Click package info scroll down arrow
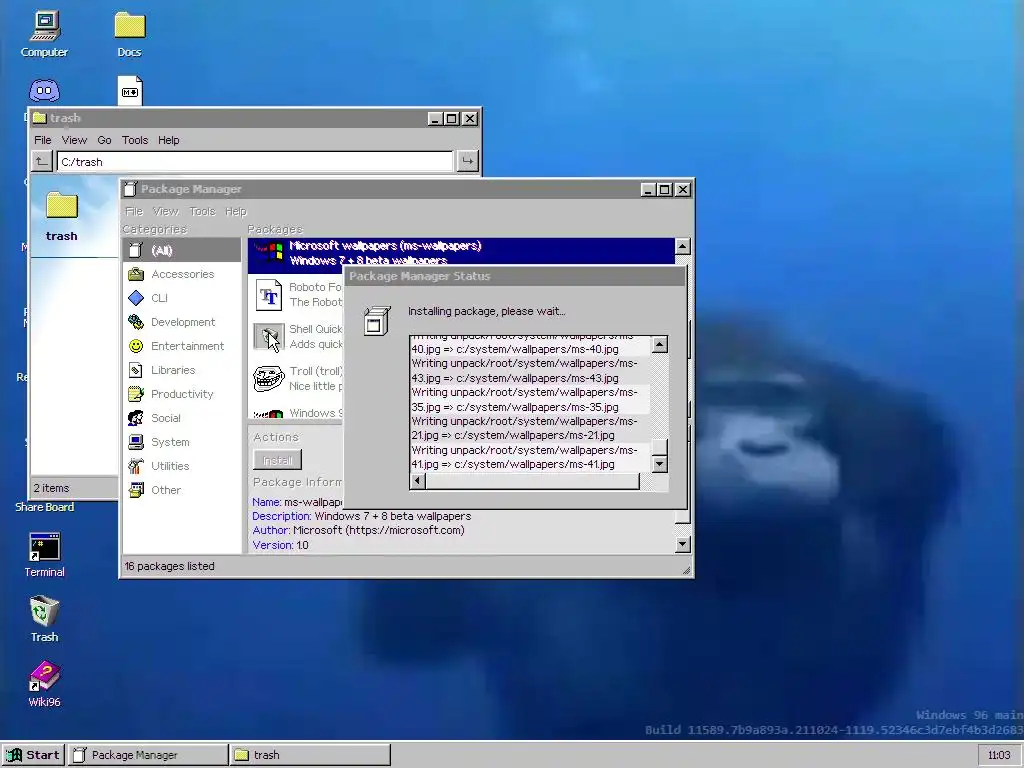This screenshot has width=1024, height=768. (682, 544)
